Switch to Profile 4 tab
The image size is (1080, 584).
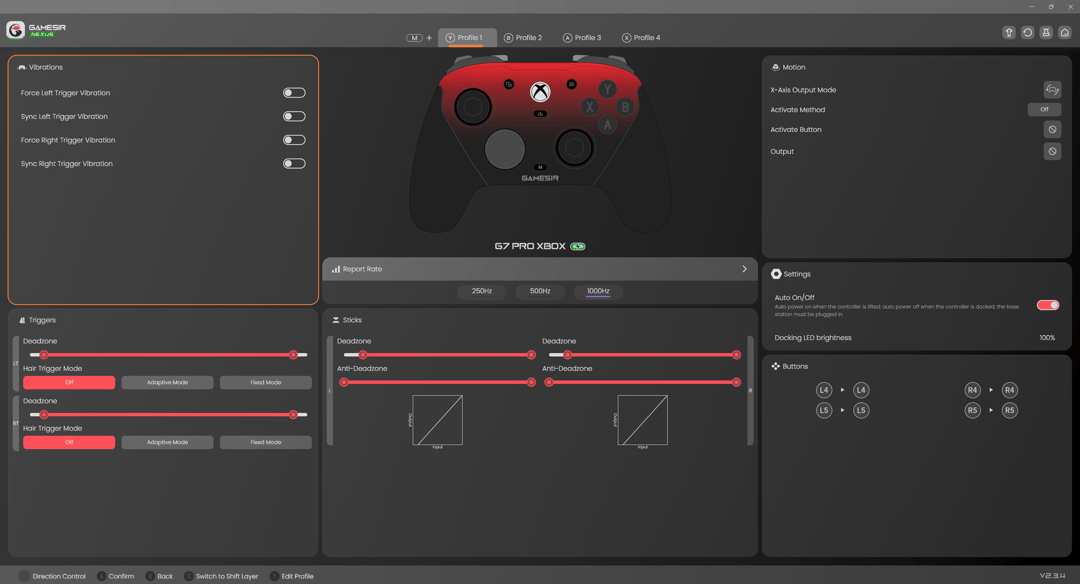pyautogui.click(x=641, y=38)
